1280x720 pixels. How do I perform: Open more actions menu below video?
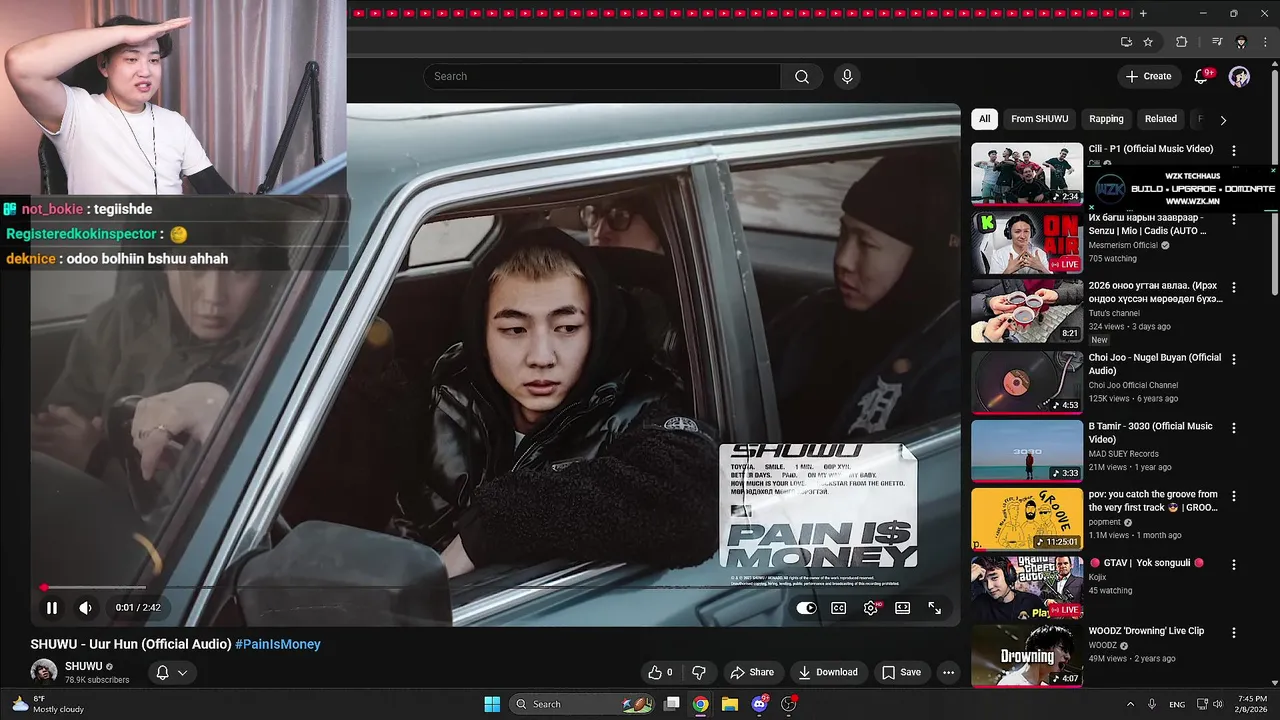(948, 672)
